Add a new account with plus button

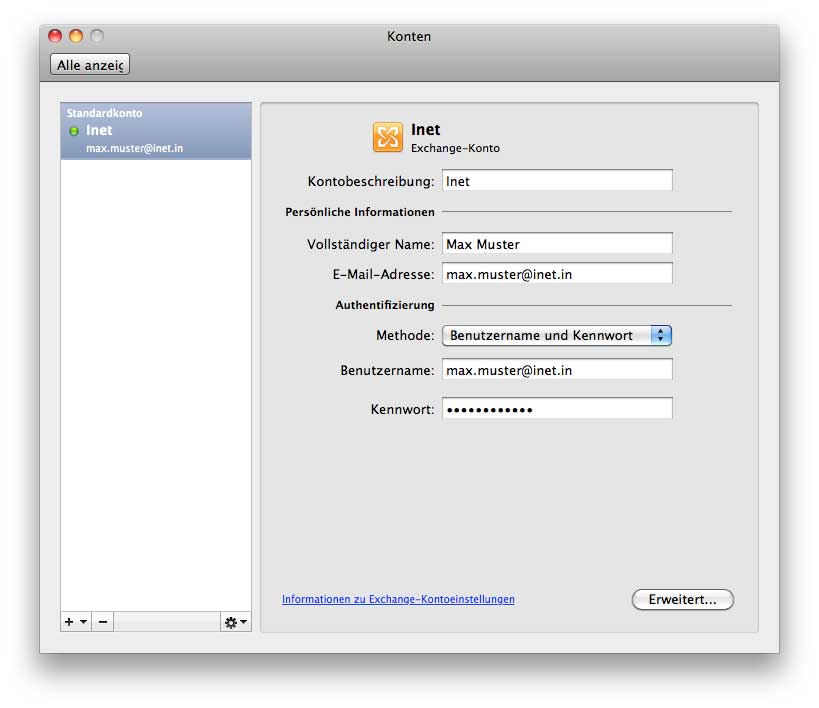[69, 622]
